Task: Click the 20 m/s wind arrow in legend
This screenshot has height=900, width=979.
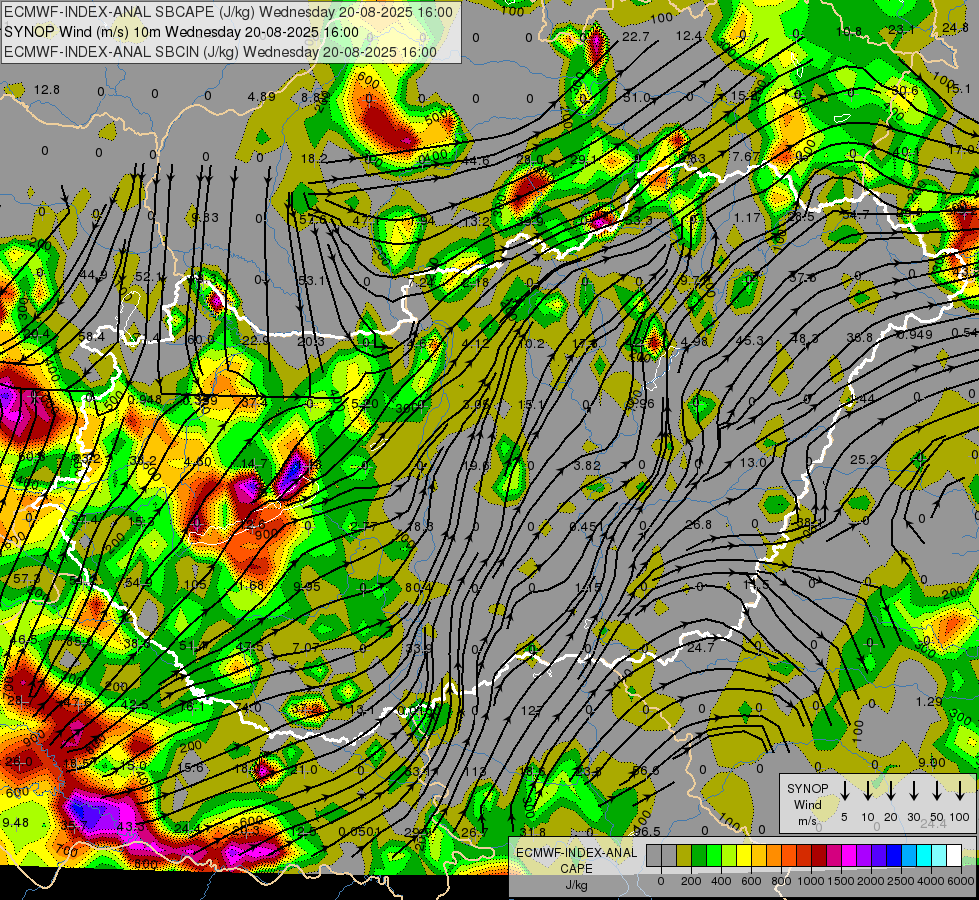Action: pyautogui.click(x=891, y=791)
